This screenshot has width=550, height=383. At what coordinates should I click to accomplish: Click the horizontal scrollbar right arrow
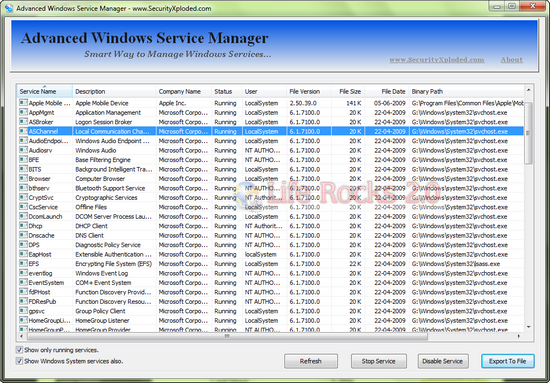tap(518, 336)
